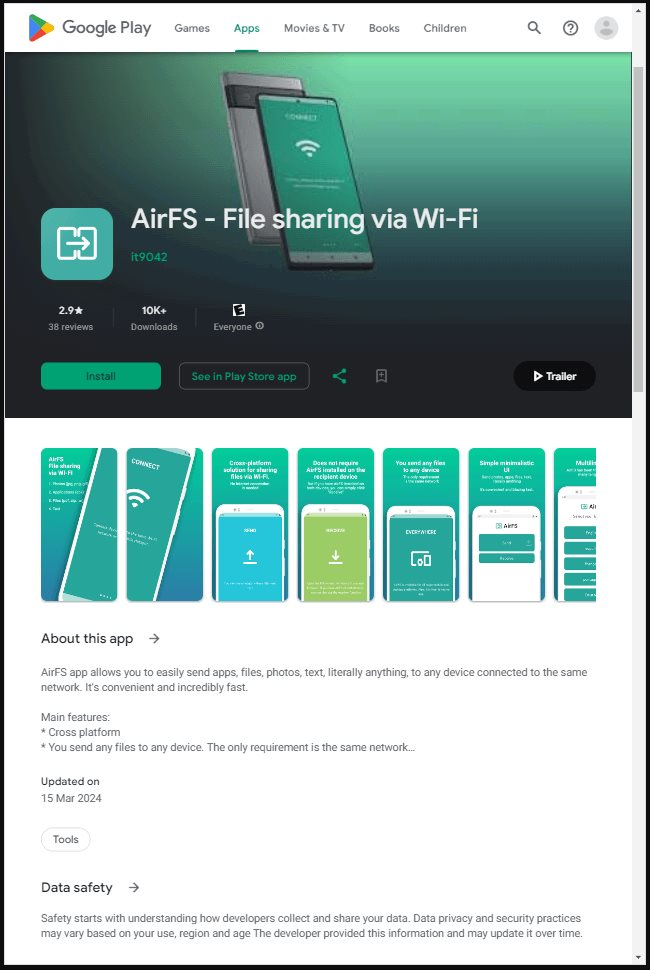Viewport: 650px width, 970px height.
Task: Click the green Install button
Action: coord(101,376)
